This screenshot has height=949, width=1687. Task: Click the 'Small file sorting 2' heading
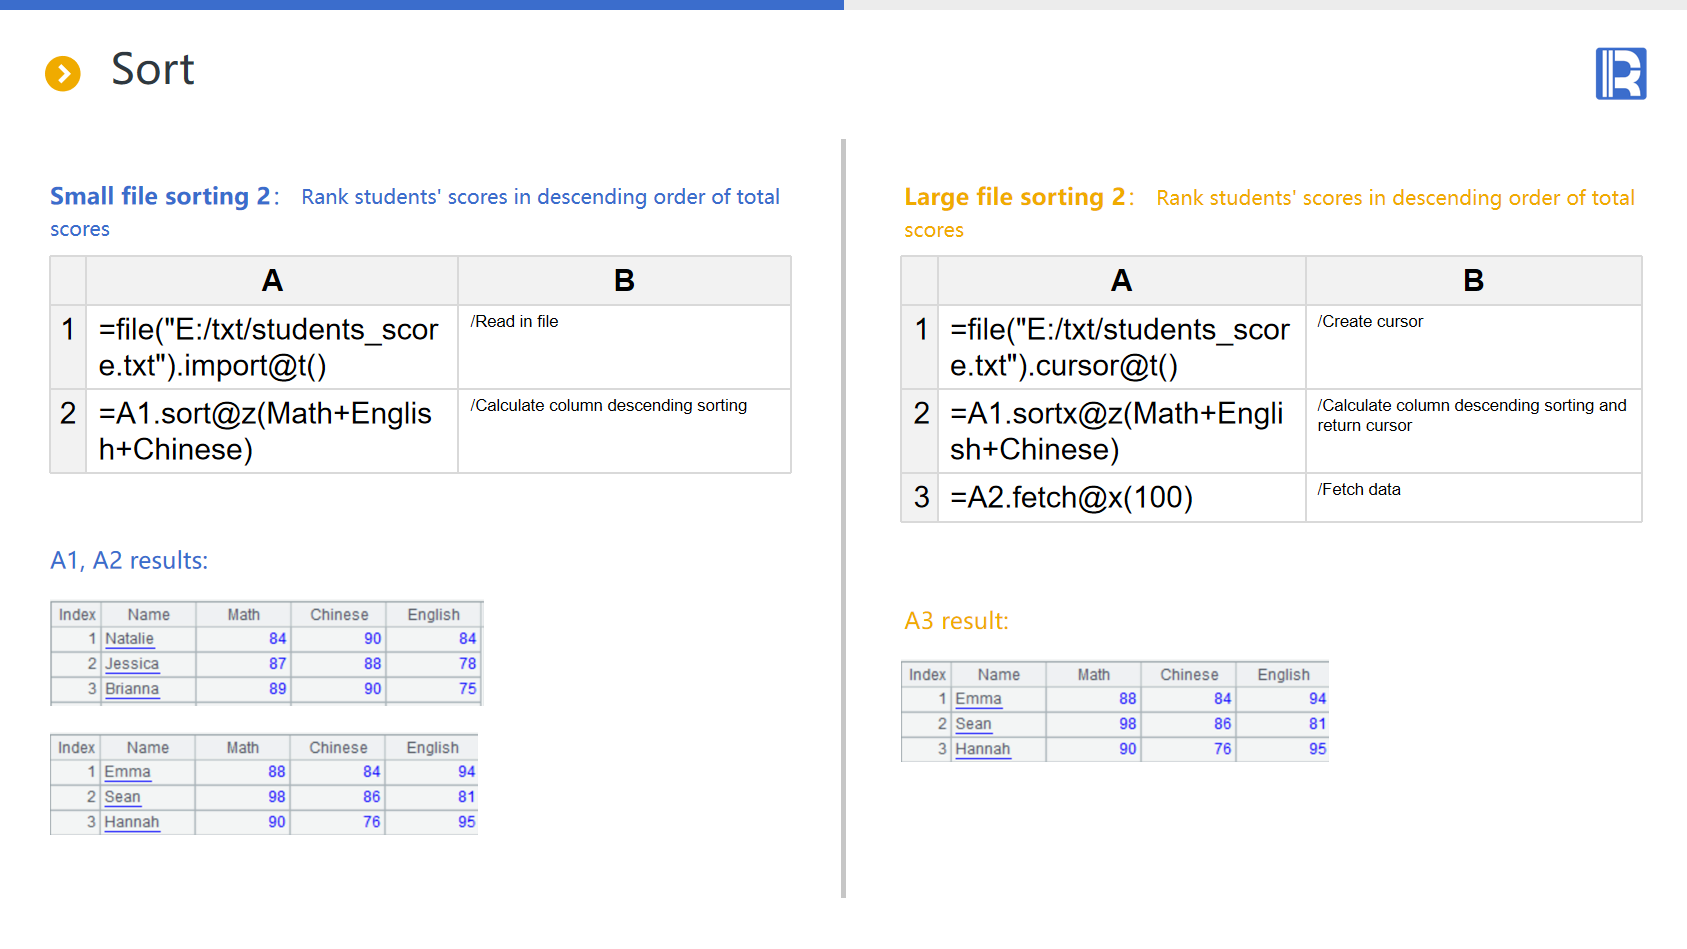(160, 196)
